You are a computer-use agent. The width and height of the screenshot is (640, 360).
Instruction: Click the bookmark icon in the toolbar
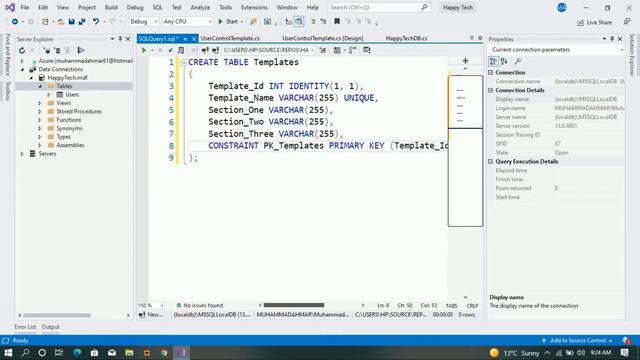pyautogui.click(x=337, y=22)
